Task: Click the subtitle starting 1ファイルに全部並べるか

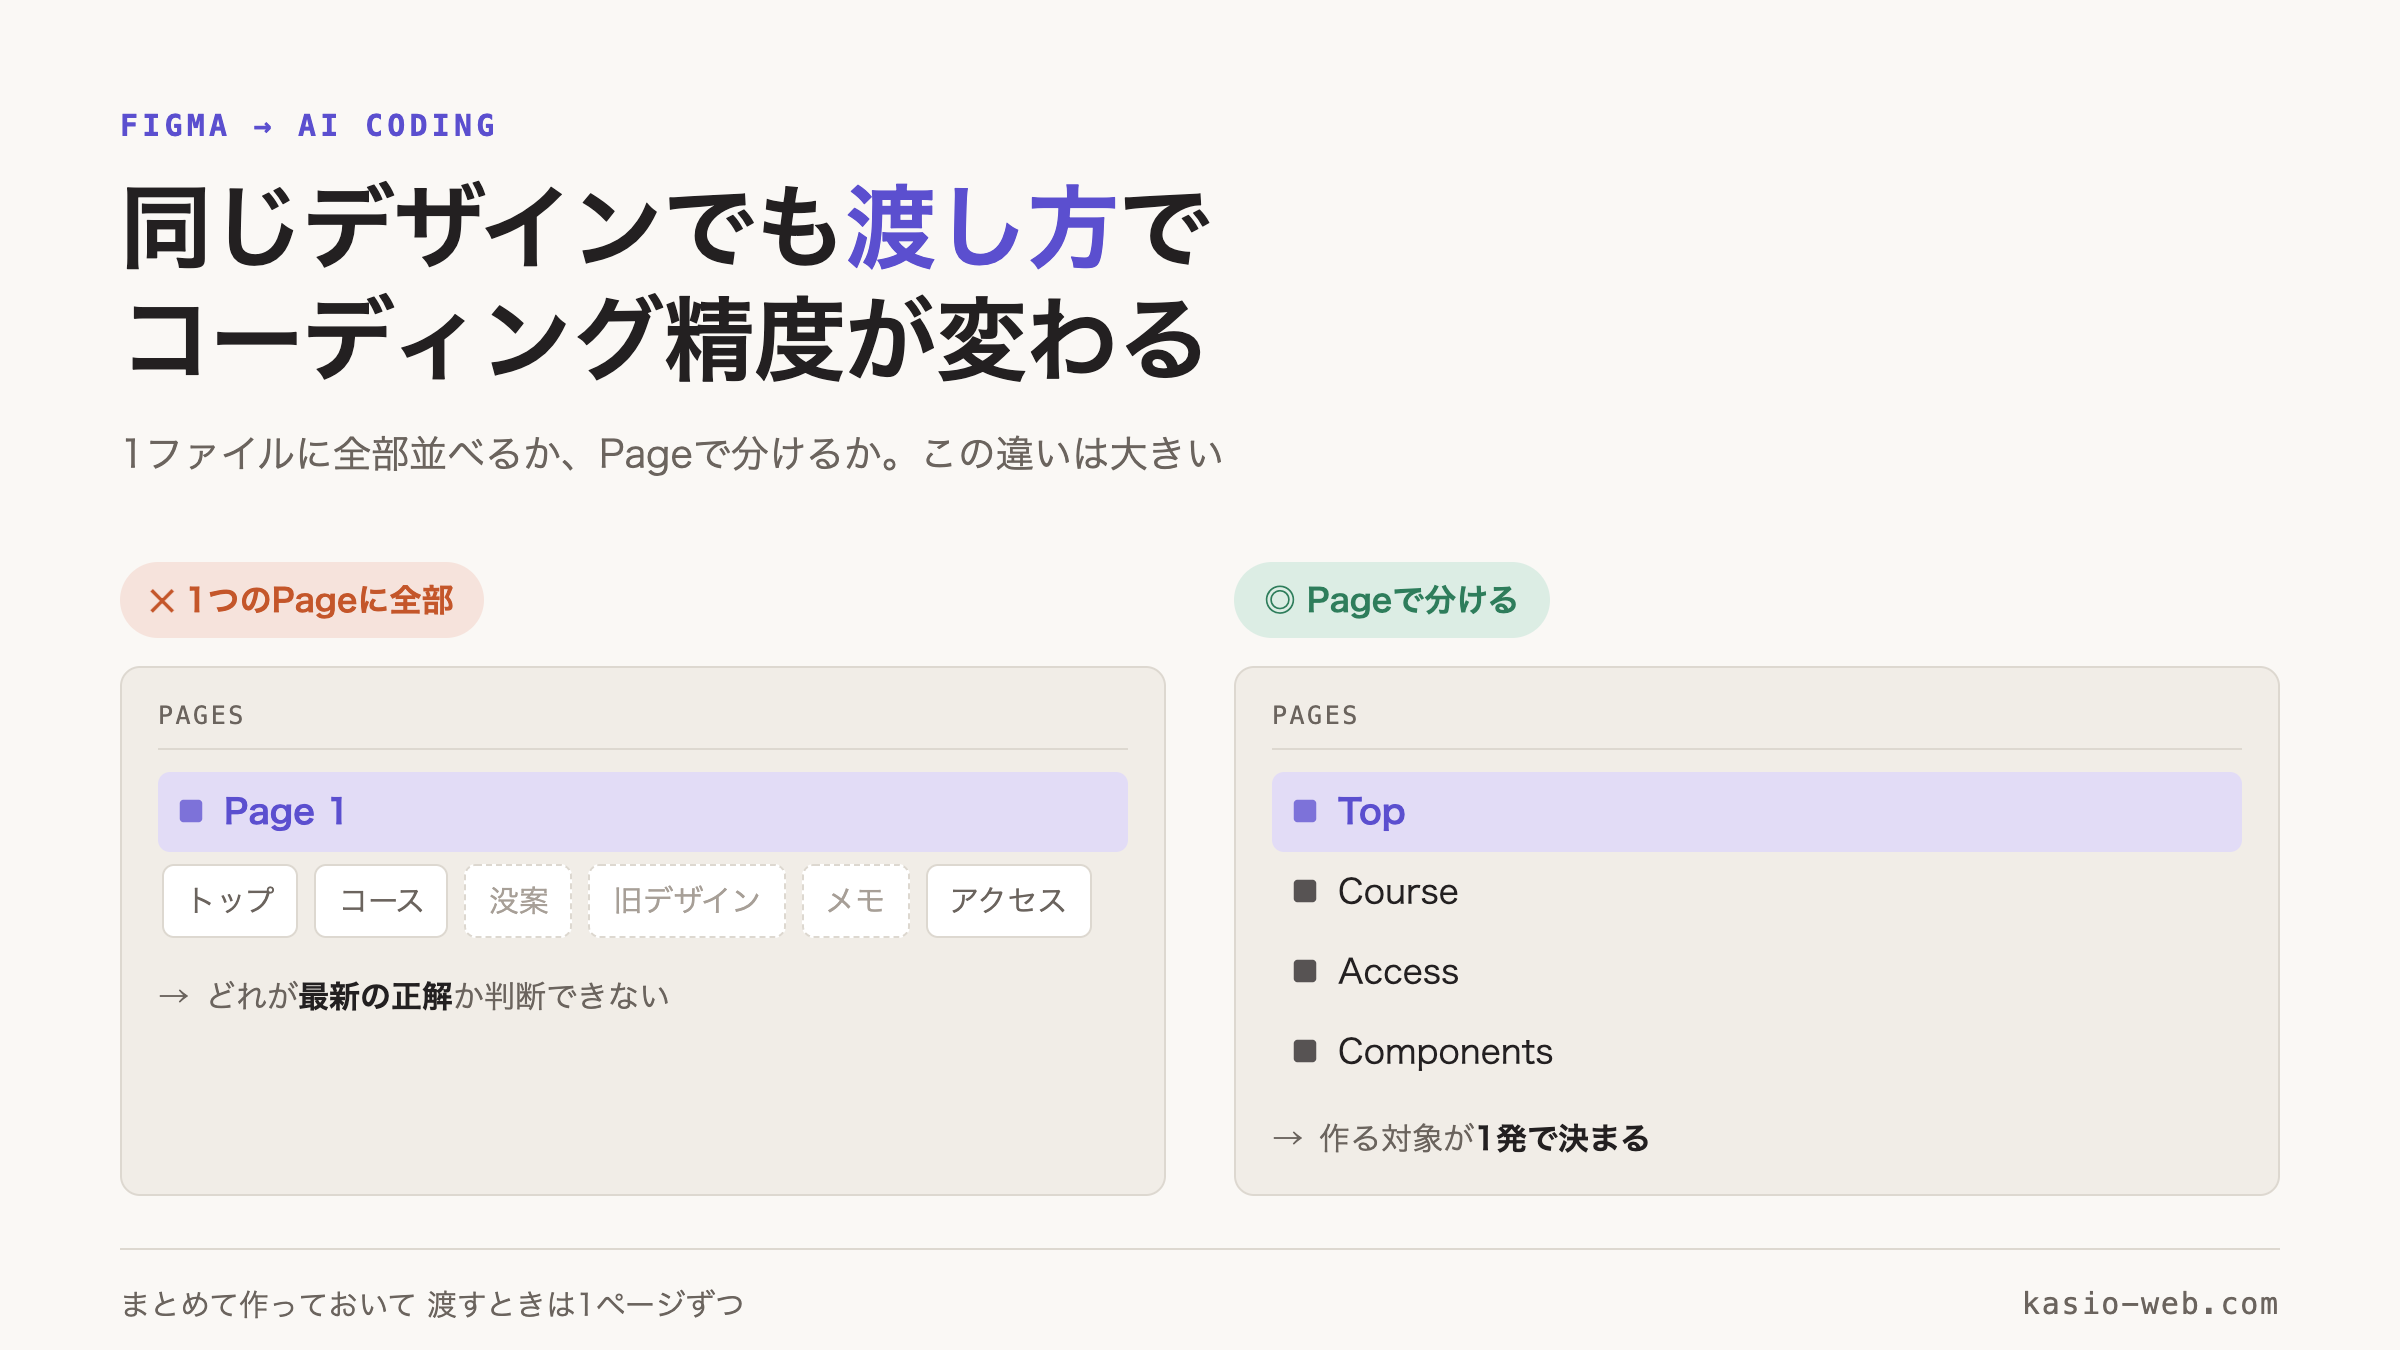Action: click(672, 454)
